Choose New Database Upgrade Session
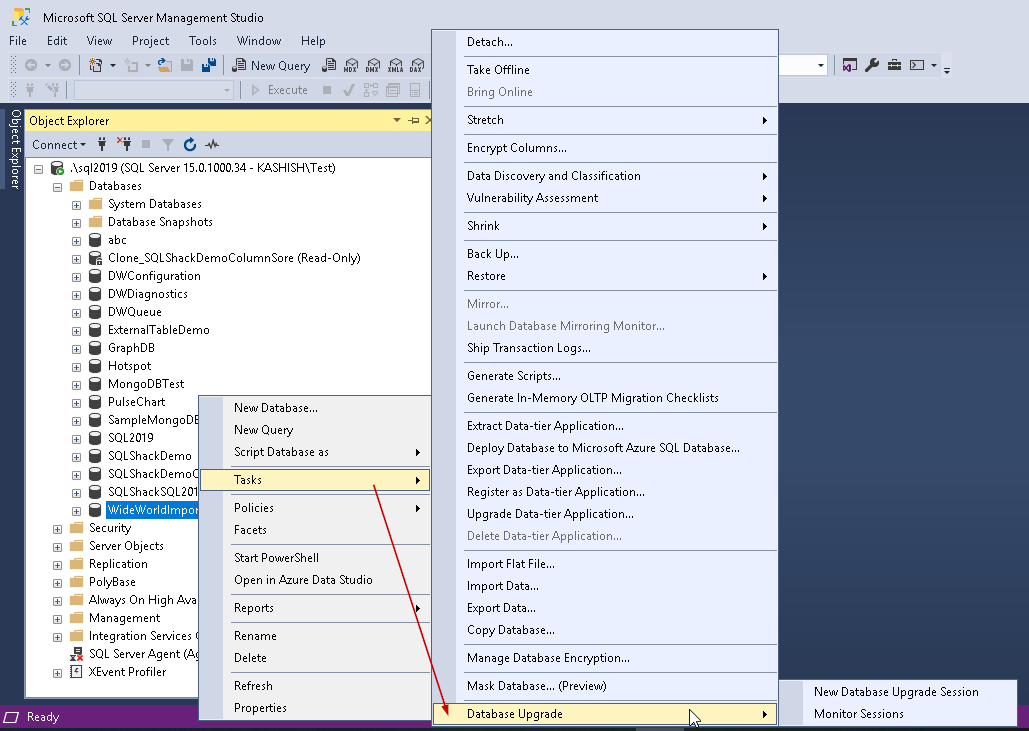 [896, 692]
